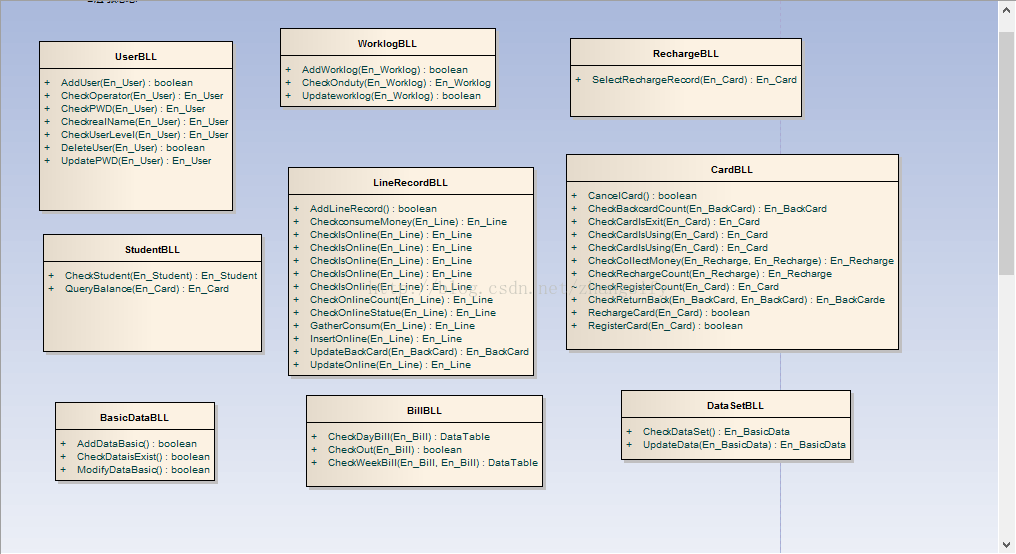Select AddDataBasic() : boolean
1016x554 pixels.
click(x=137, y=444)
